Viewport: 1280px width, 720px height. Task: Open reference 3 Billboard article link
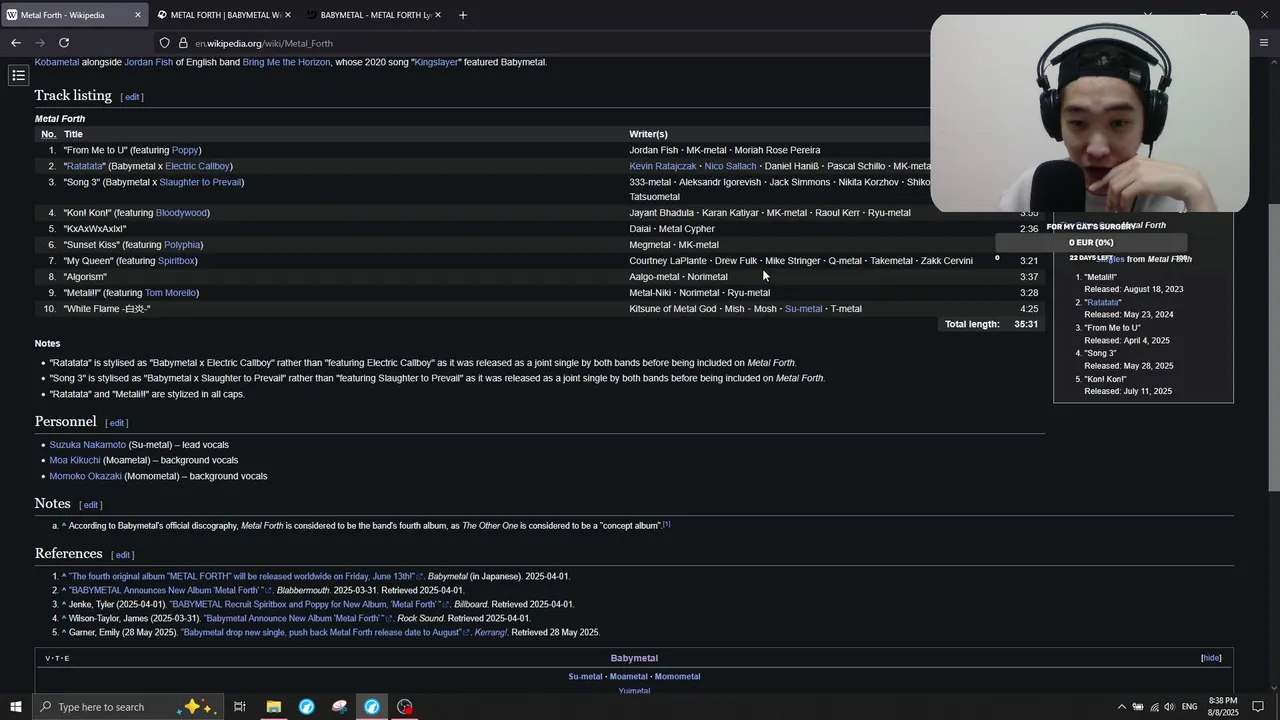tap(309, 605)
